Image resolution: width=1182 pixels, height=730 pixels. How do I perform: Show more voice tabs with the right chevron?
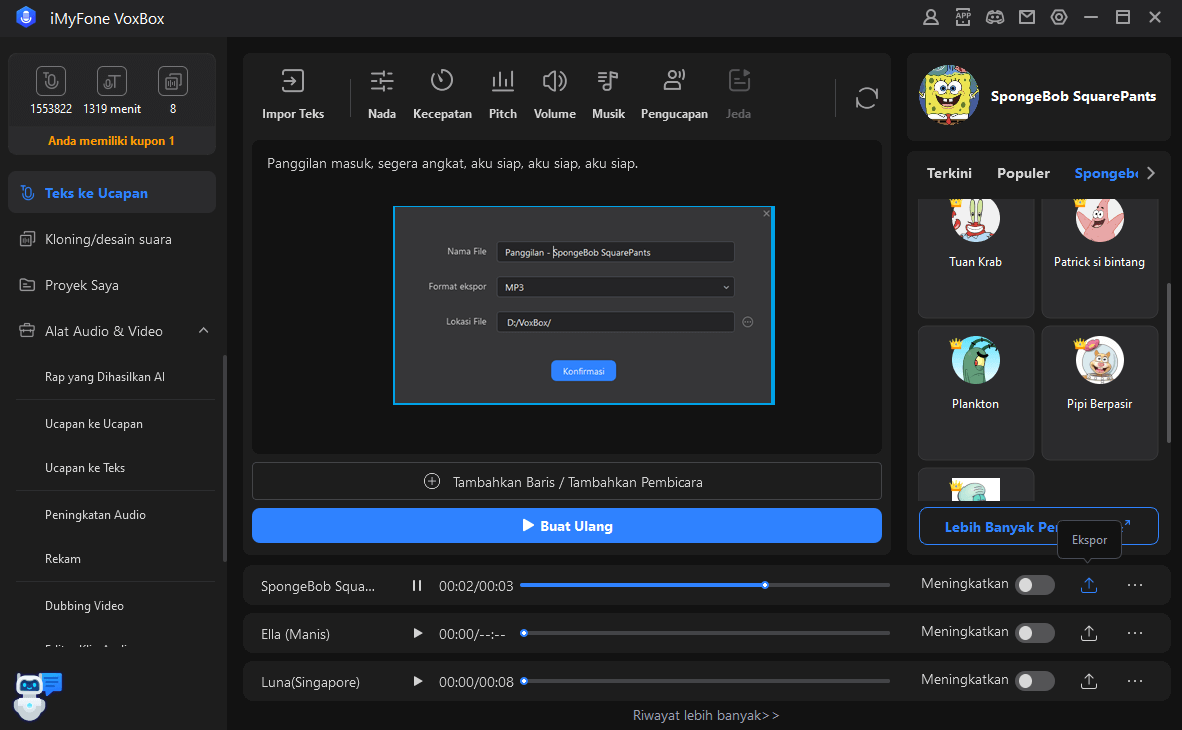tap(1150, 173)
